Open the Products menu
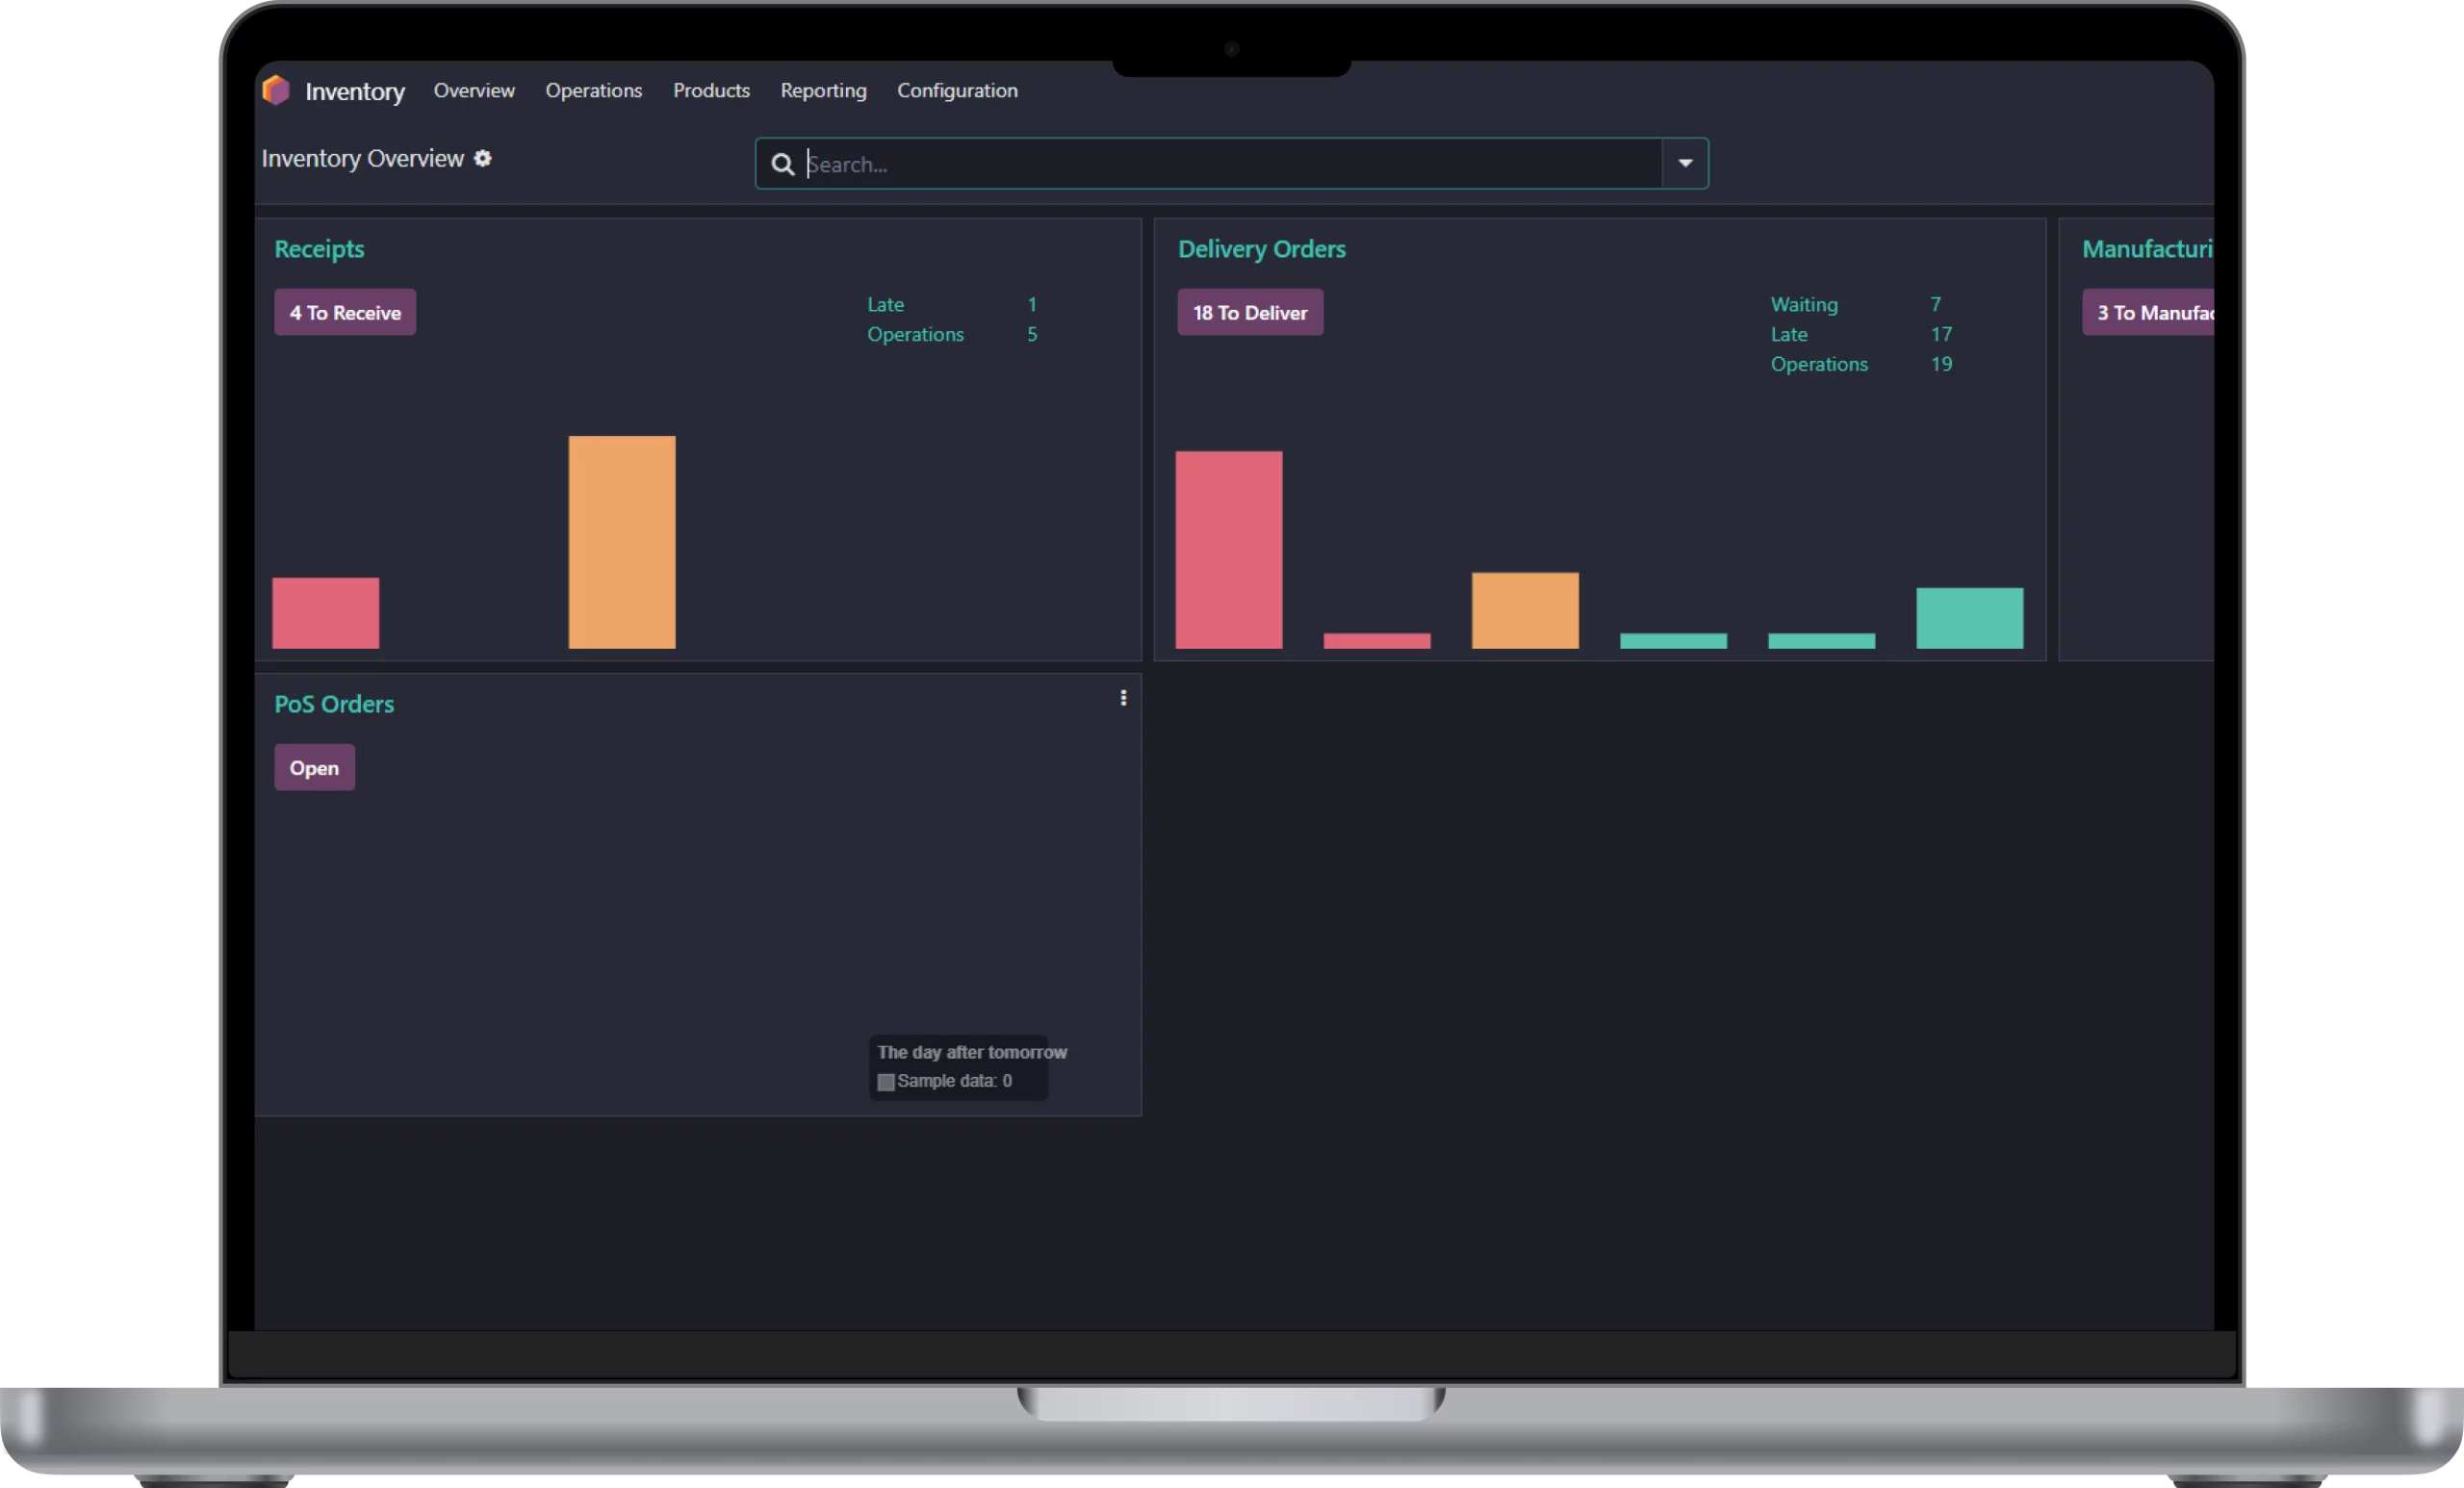 tap(711, 91)
